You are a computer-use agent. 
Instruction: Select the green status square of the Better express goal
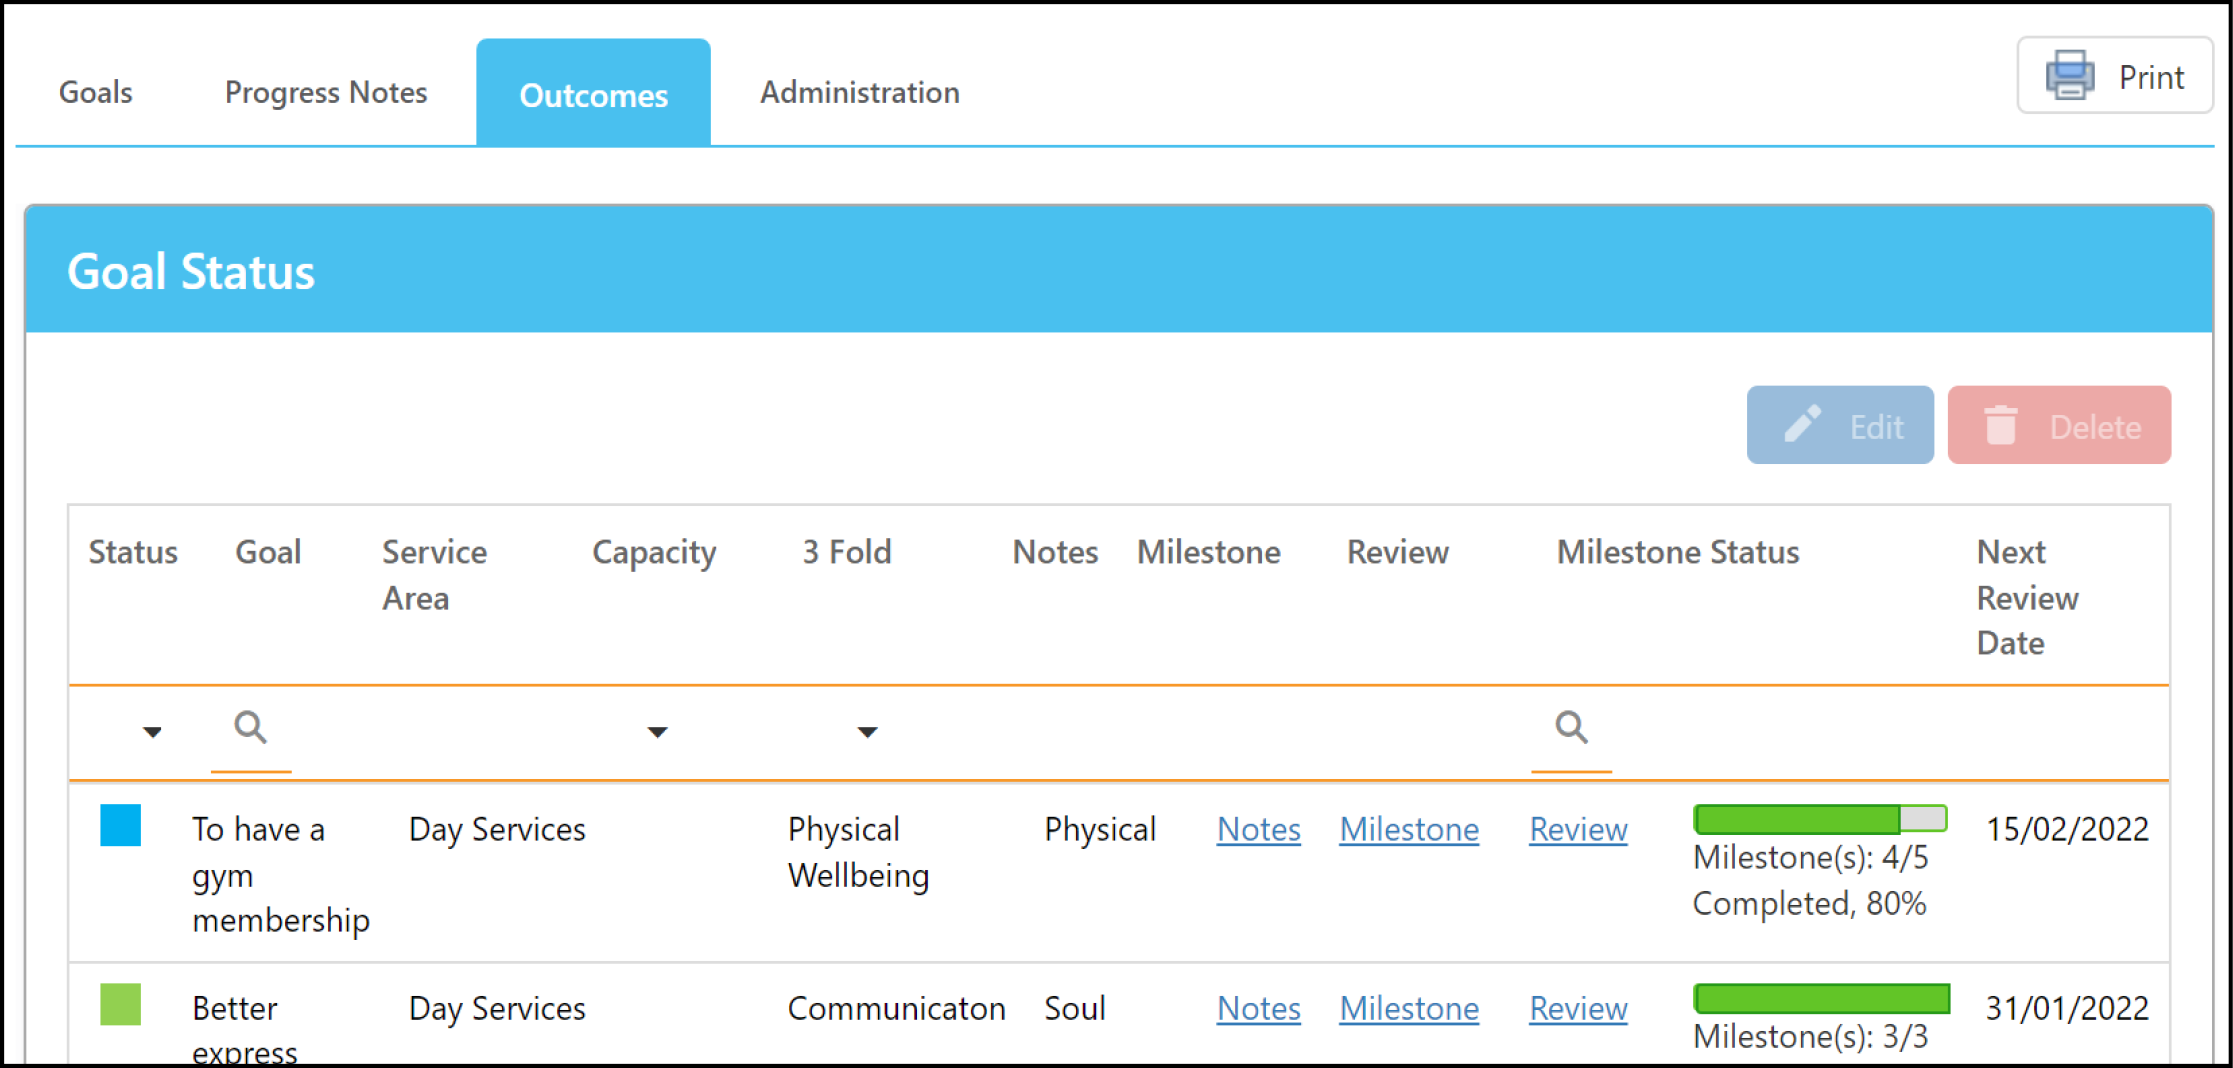(x=120, y=1005)
